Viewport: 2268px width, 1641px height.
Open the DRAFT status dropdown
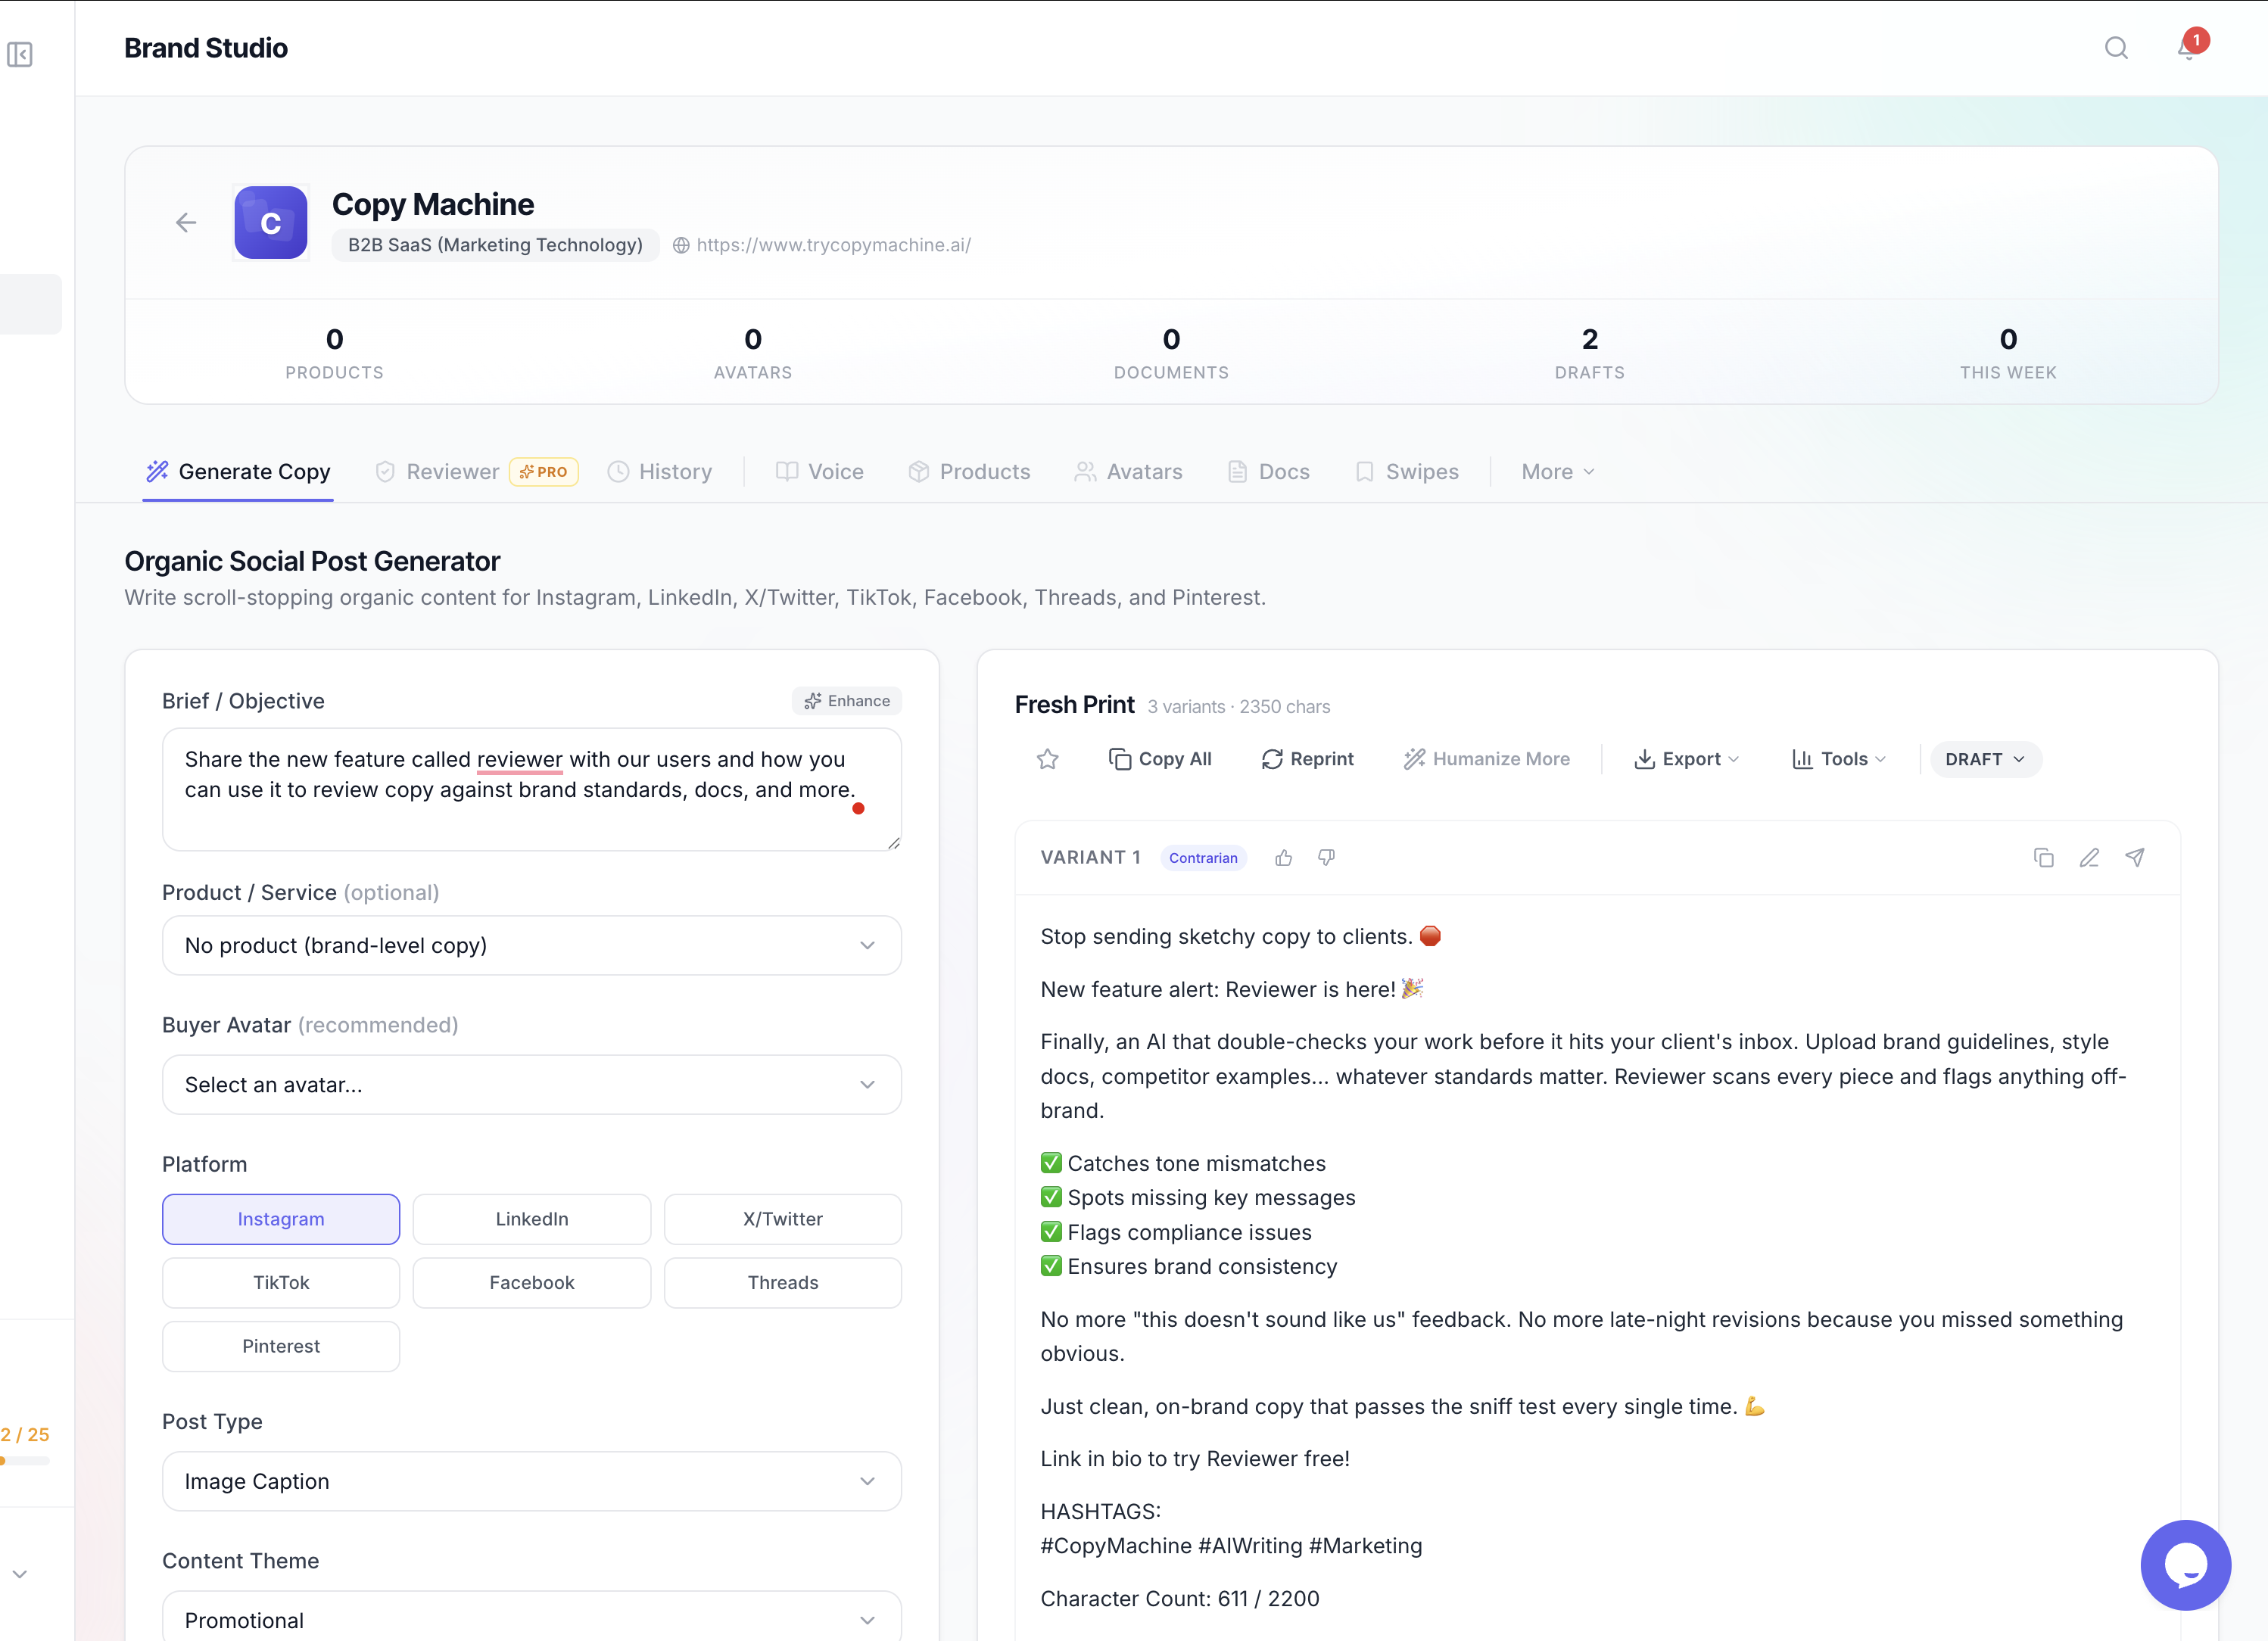(1984, 759)
